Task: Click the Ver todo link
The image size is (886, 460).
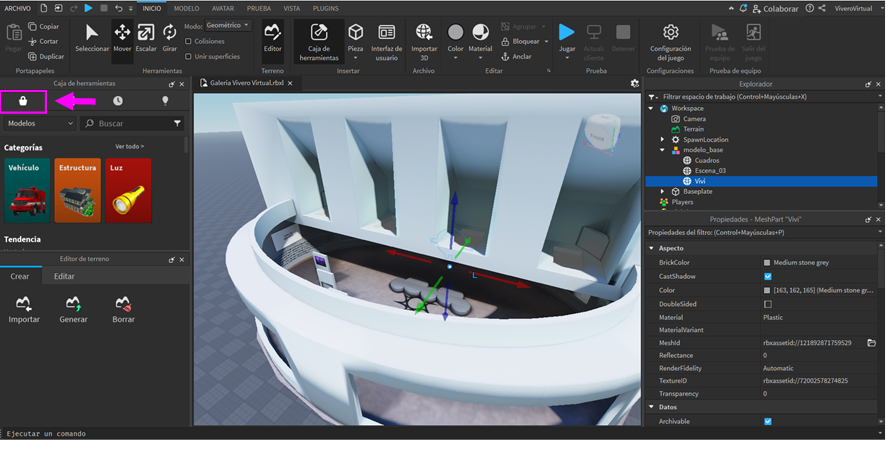Action: 129,147
